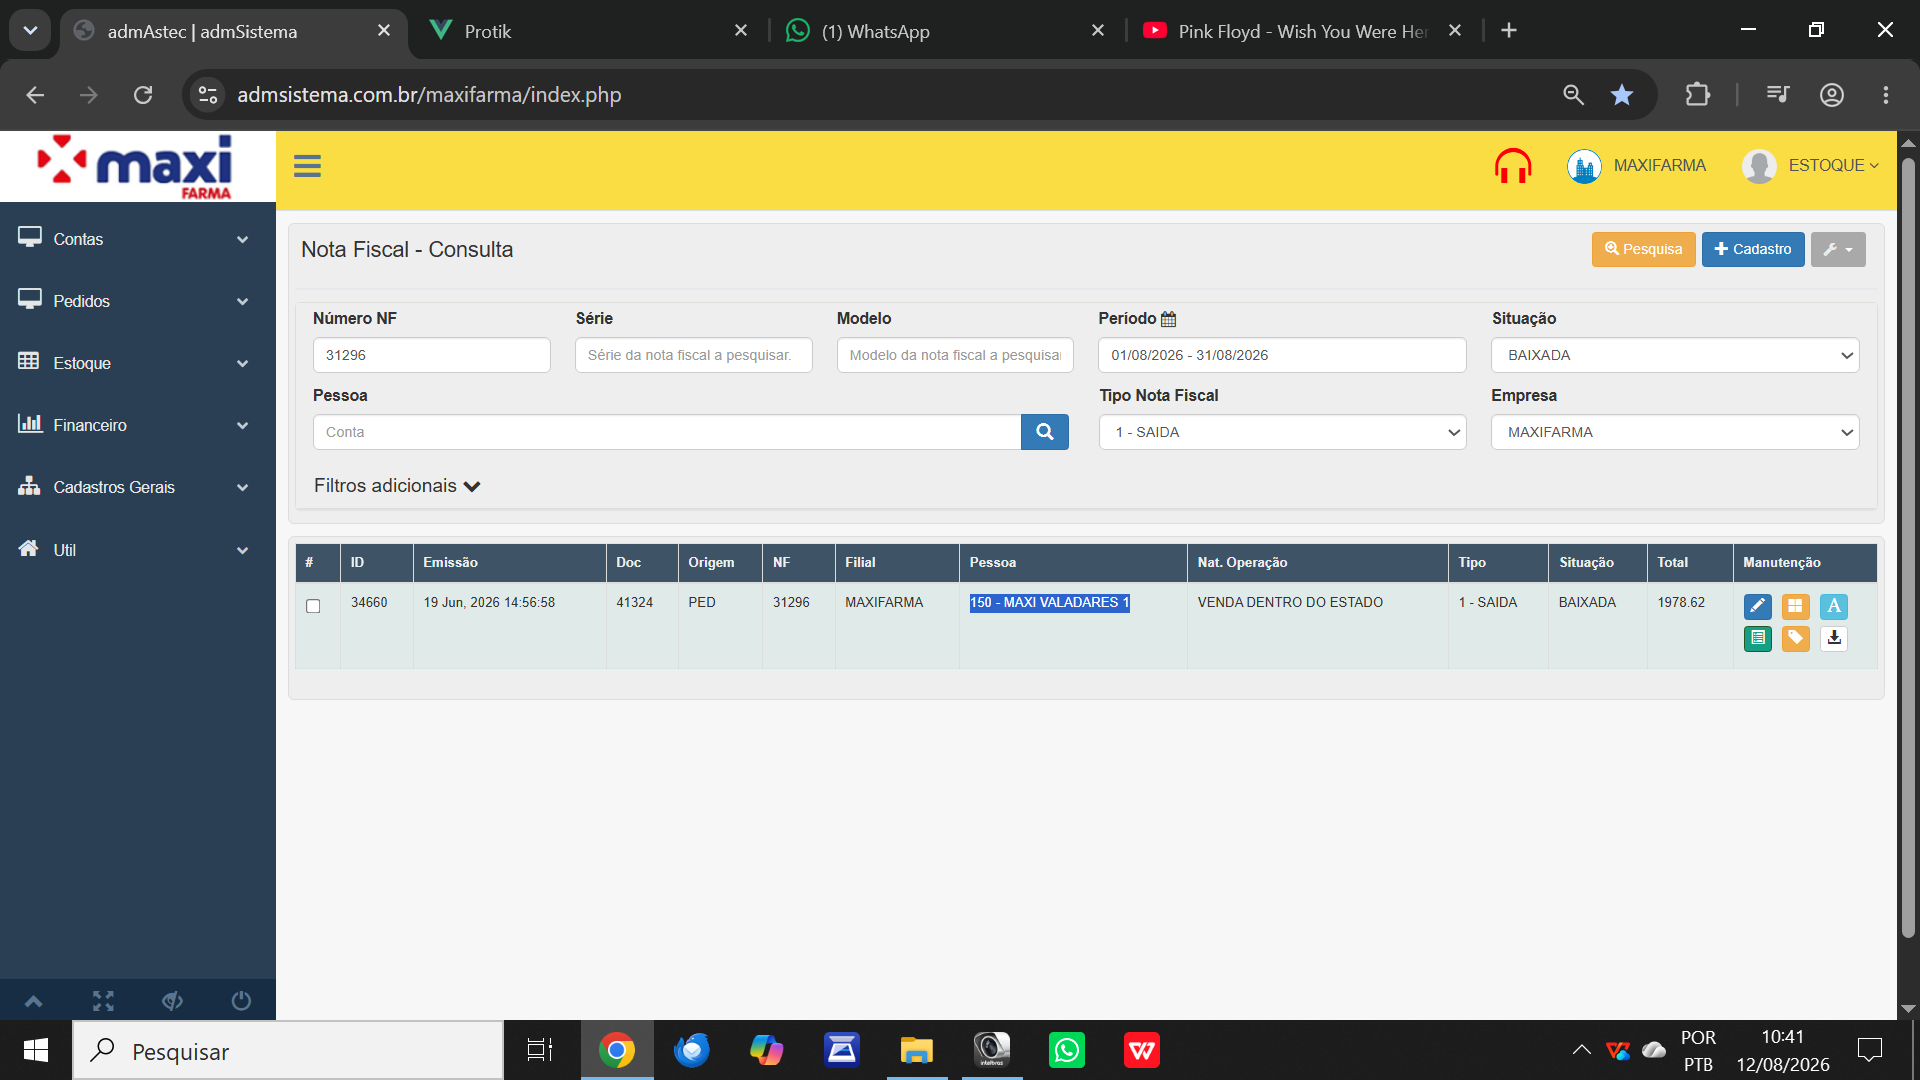Click the browser zoom magnifier icon in address bar
Image resolution: width=1920 pixels, height=1080 pixels.
pos(1573,95)
